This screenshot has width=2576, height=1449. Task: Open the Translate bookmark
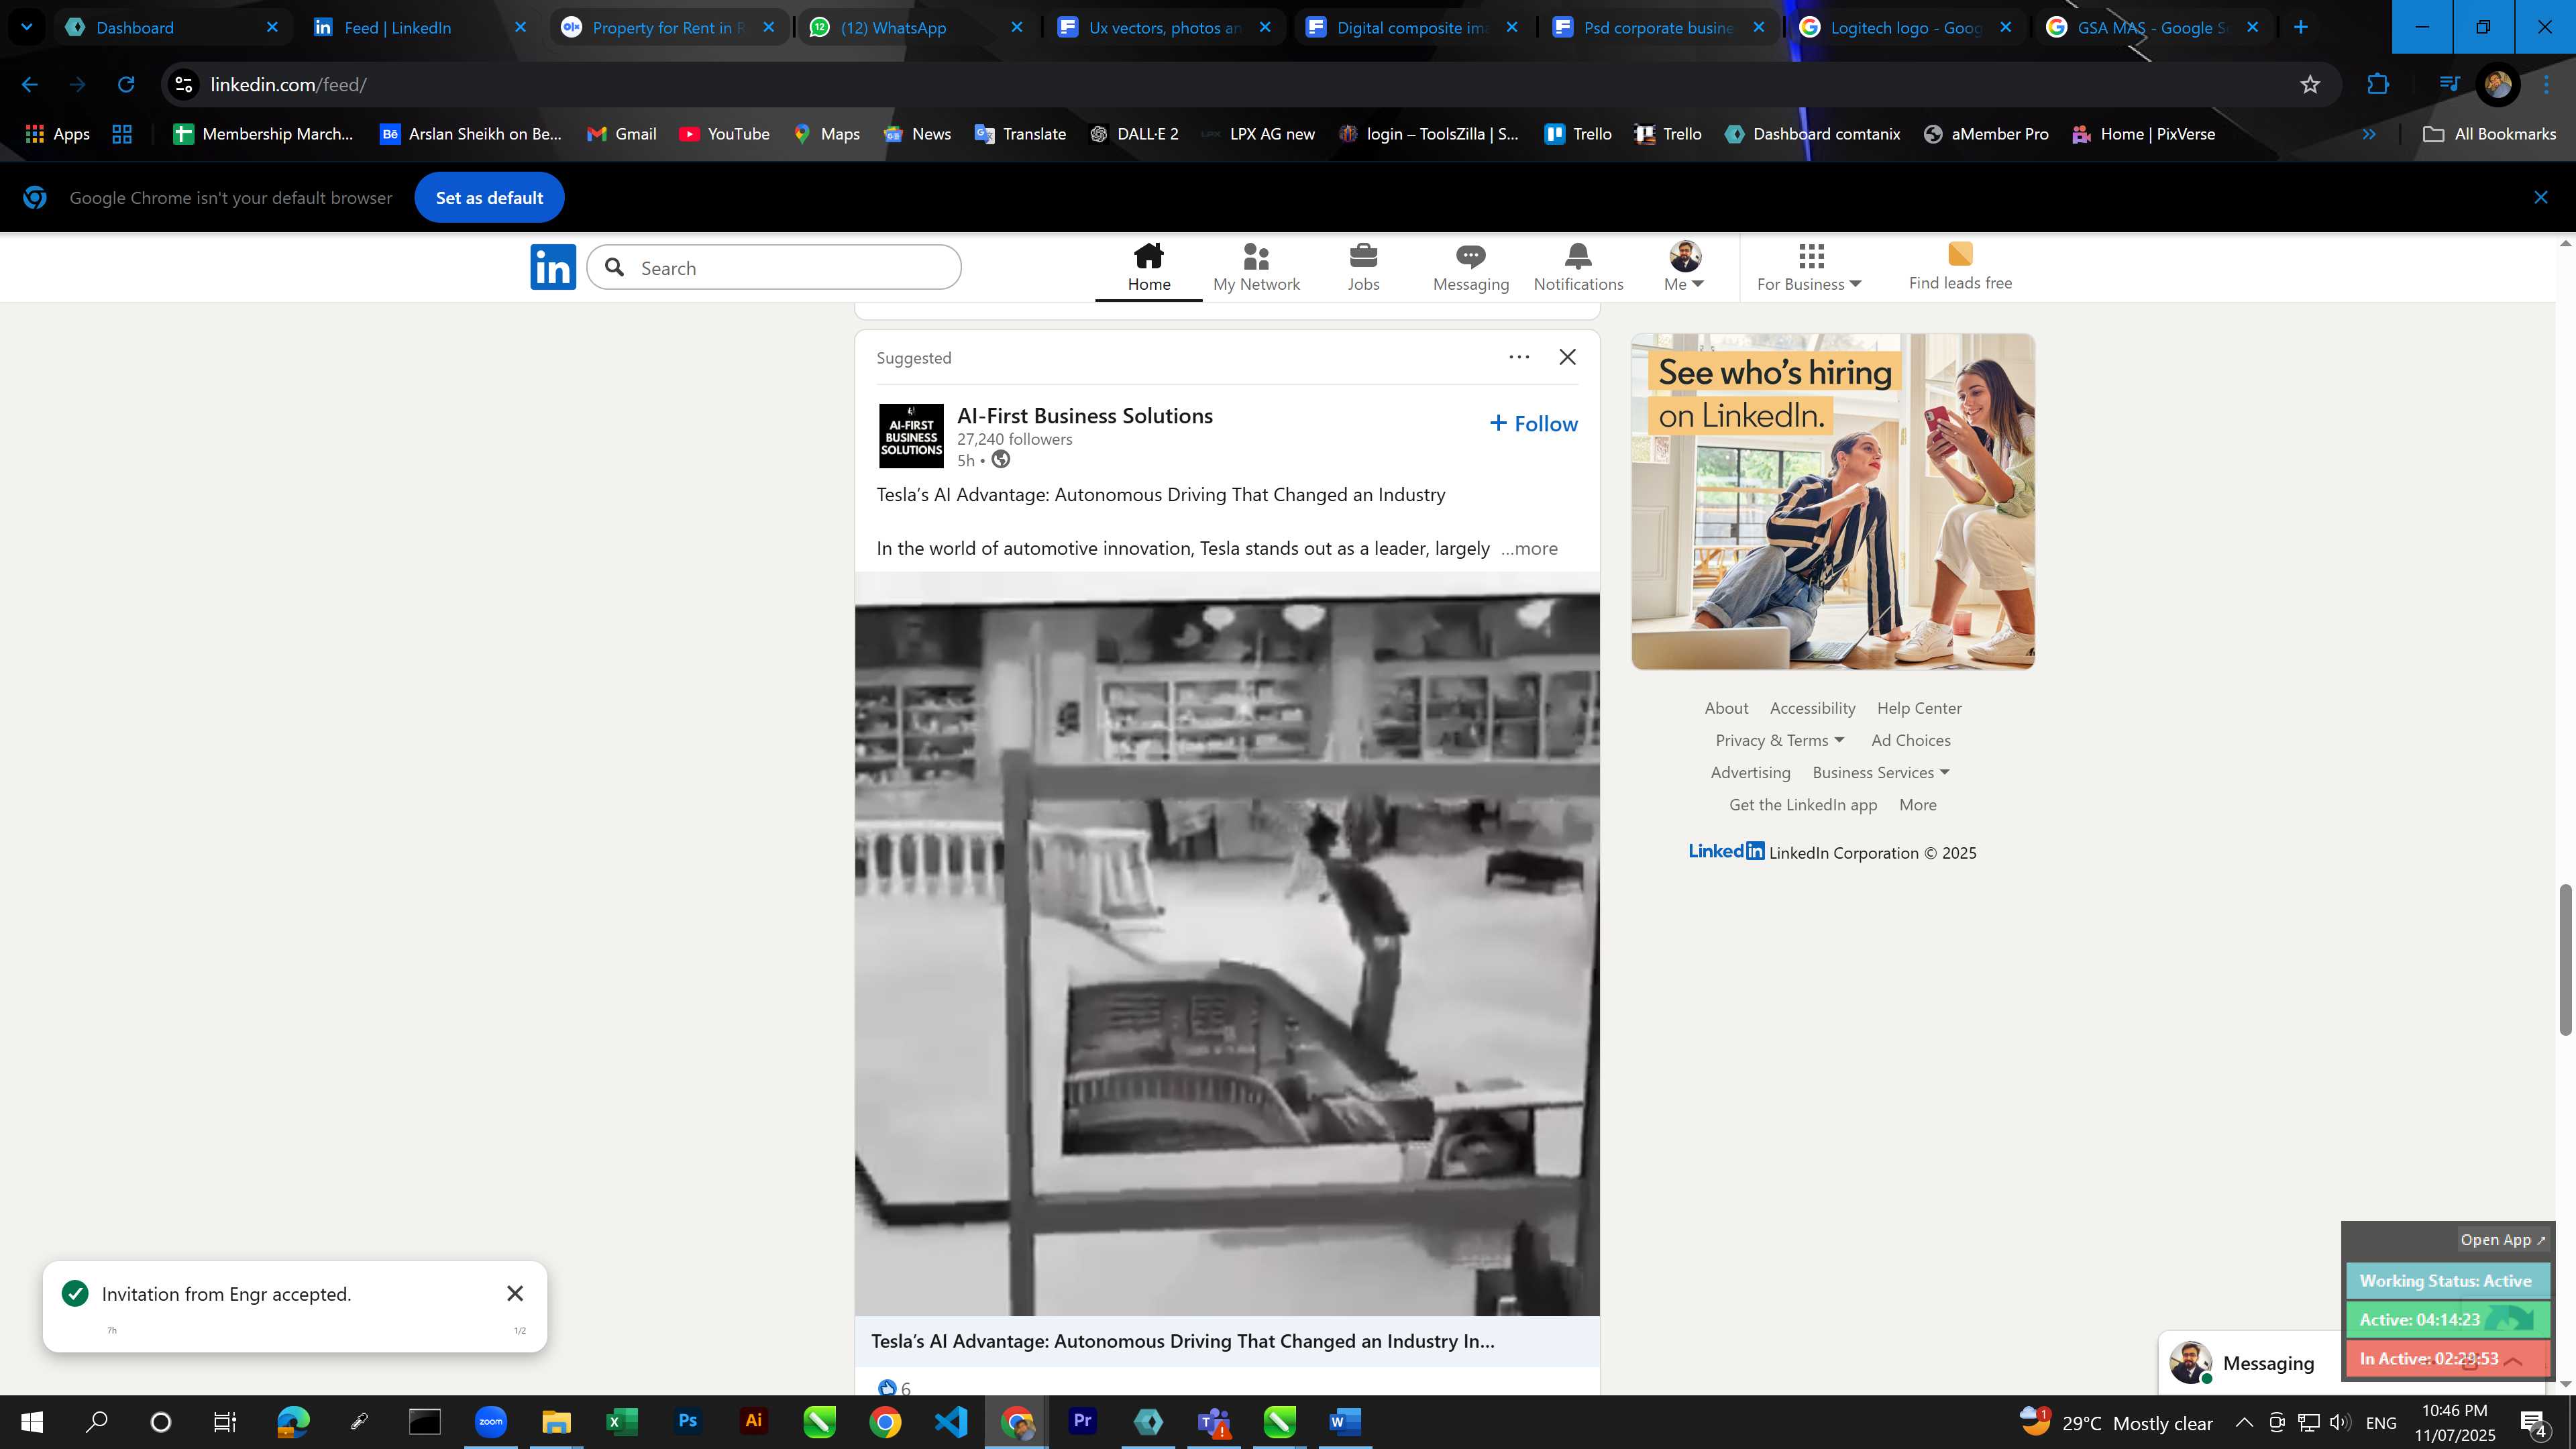(1020, 134)
